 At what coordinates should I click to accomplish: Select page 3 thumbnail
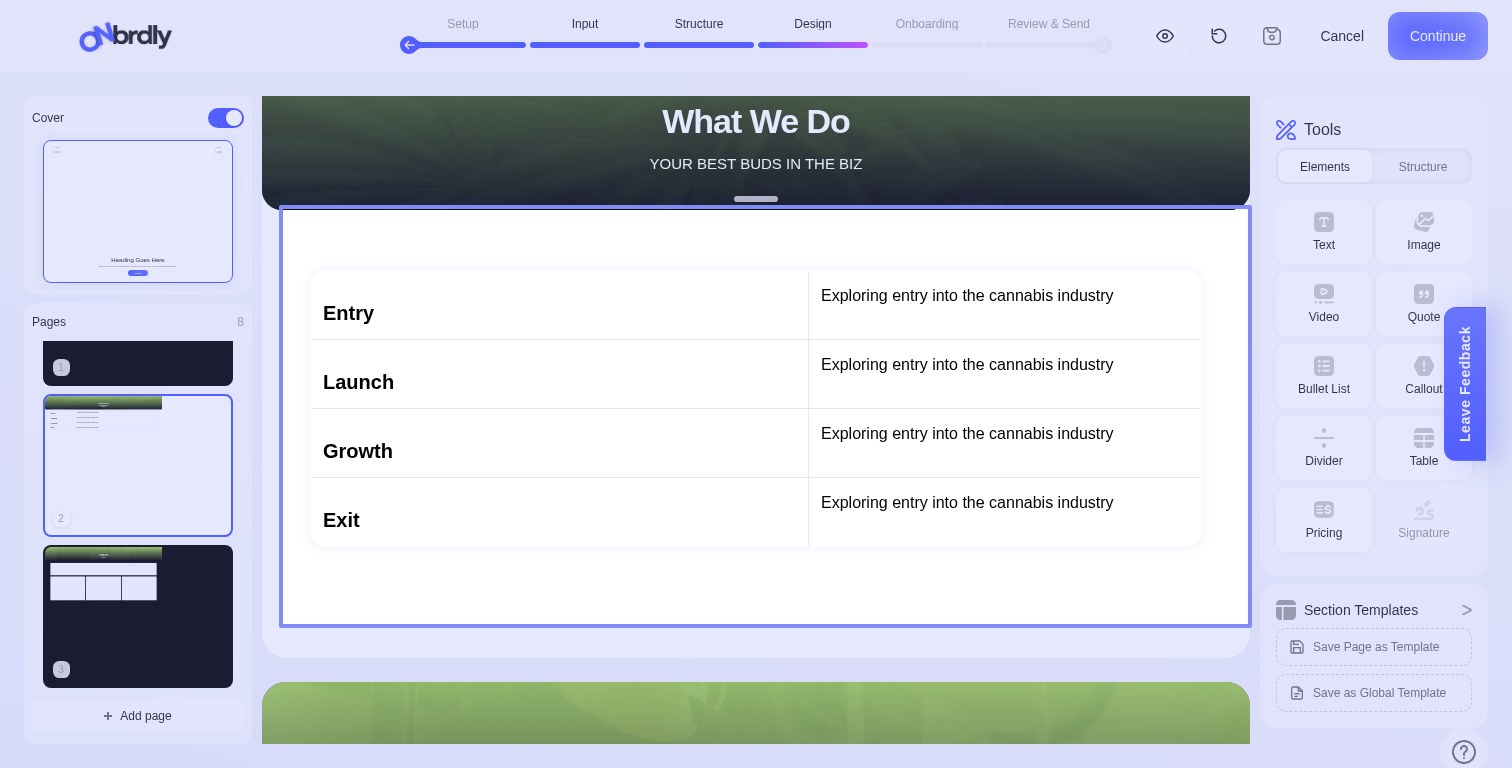coord(138,616)
